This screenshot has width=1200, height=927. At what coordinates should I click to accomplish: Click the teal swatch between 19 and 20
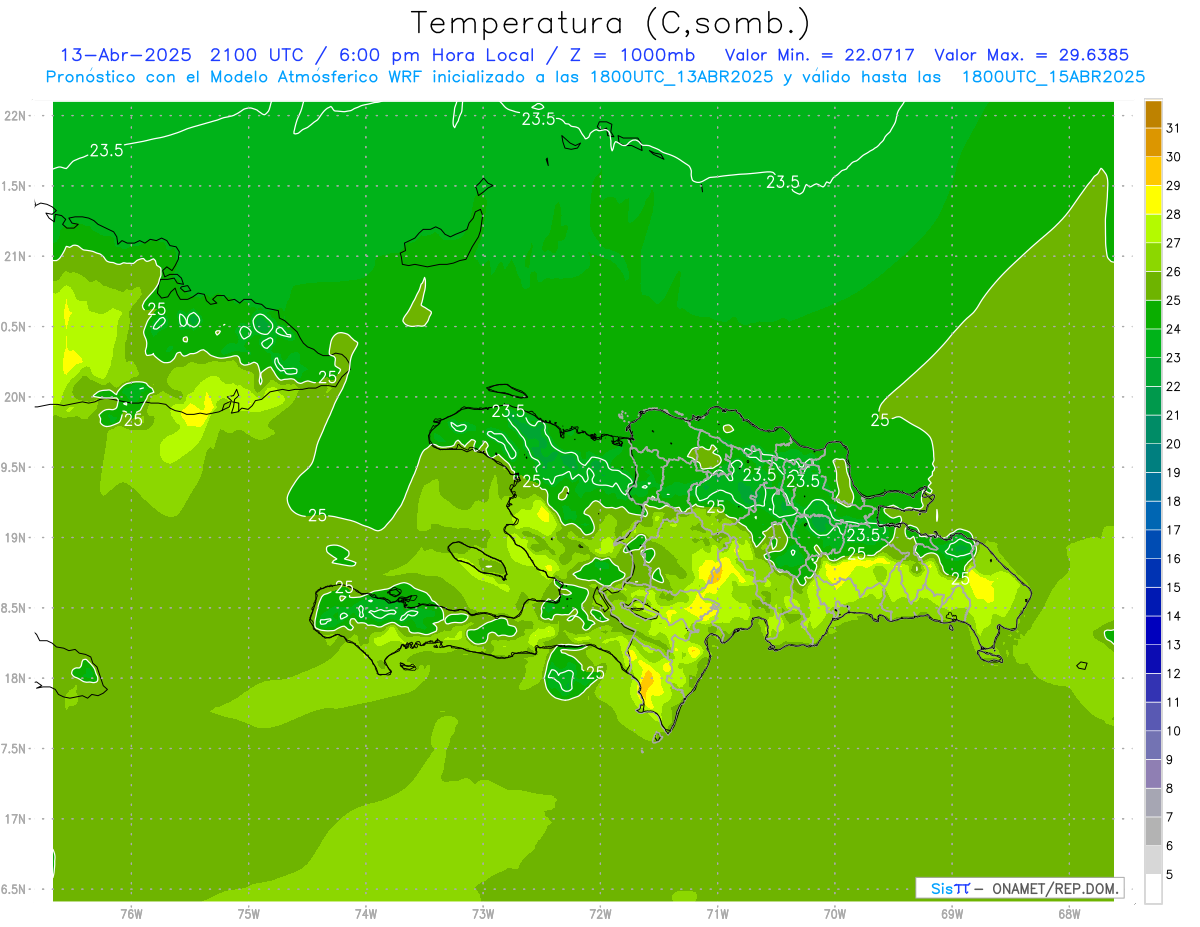[1153, 459]
